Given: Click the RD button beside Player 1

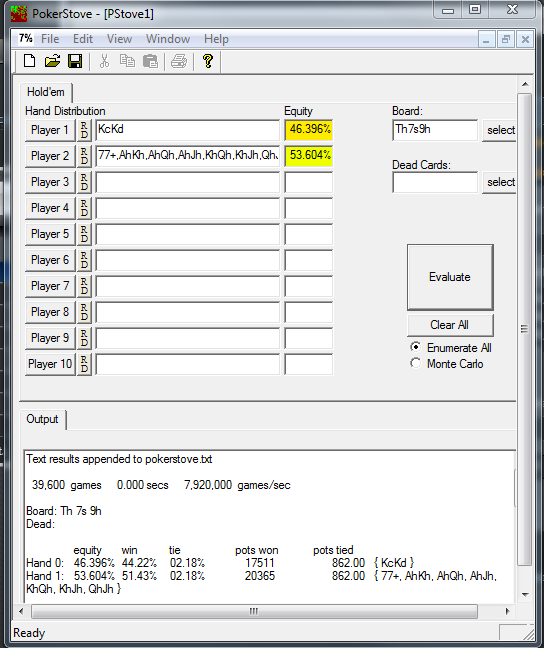Looking at the screenshot, I should coord(84,130).
